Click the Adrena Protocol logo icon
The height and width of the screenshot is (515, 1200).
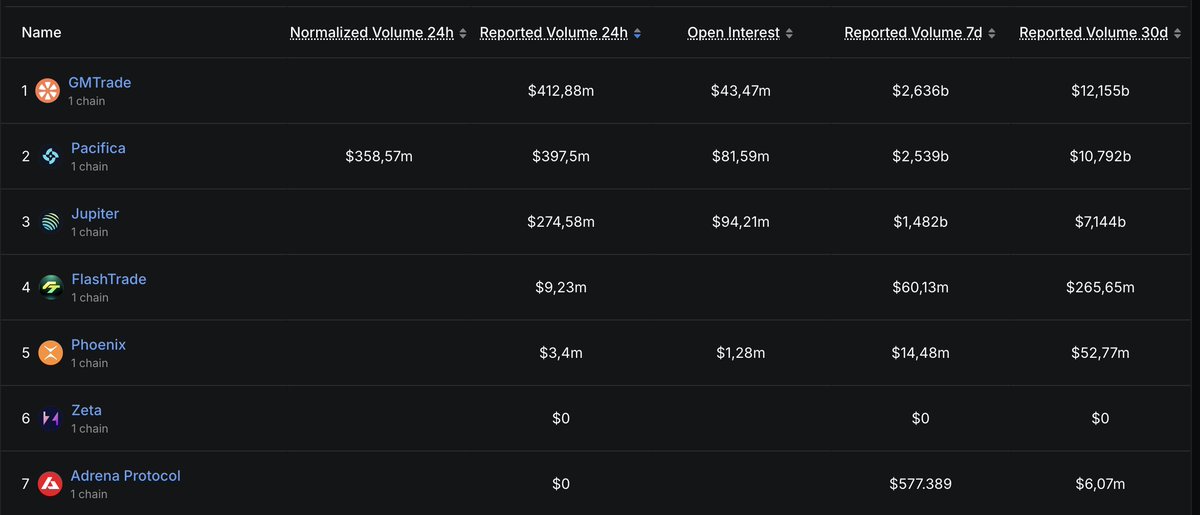51,484
